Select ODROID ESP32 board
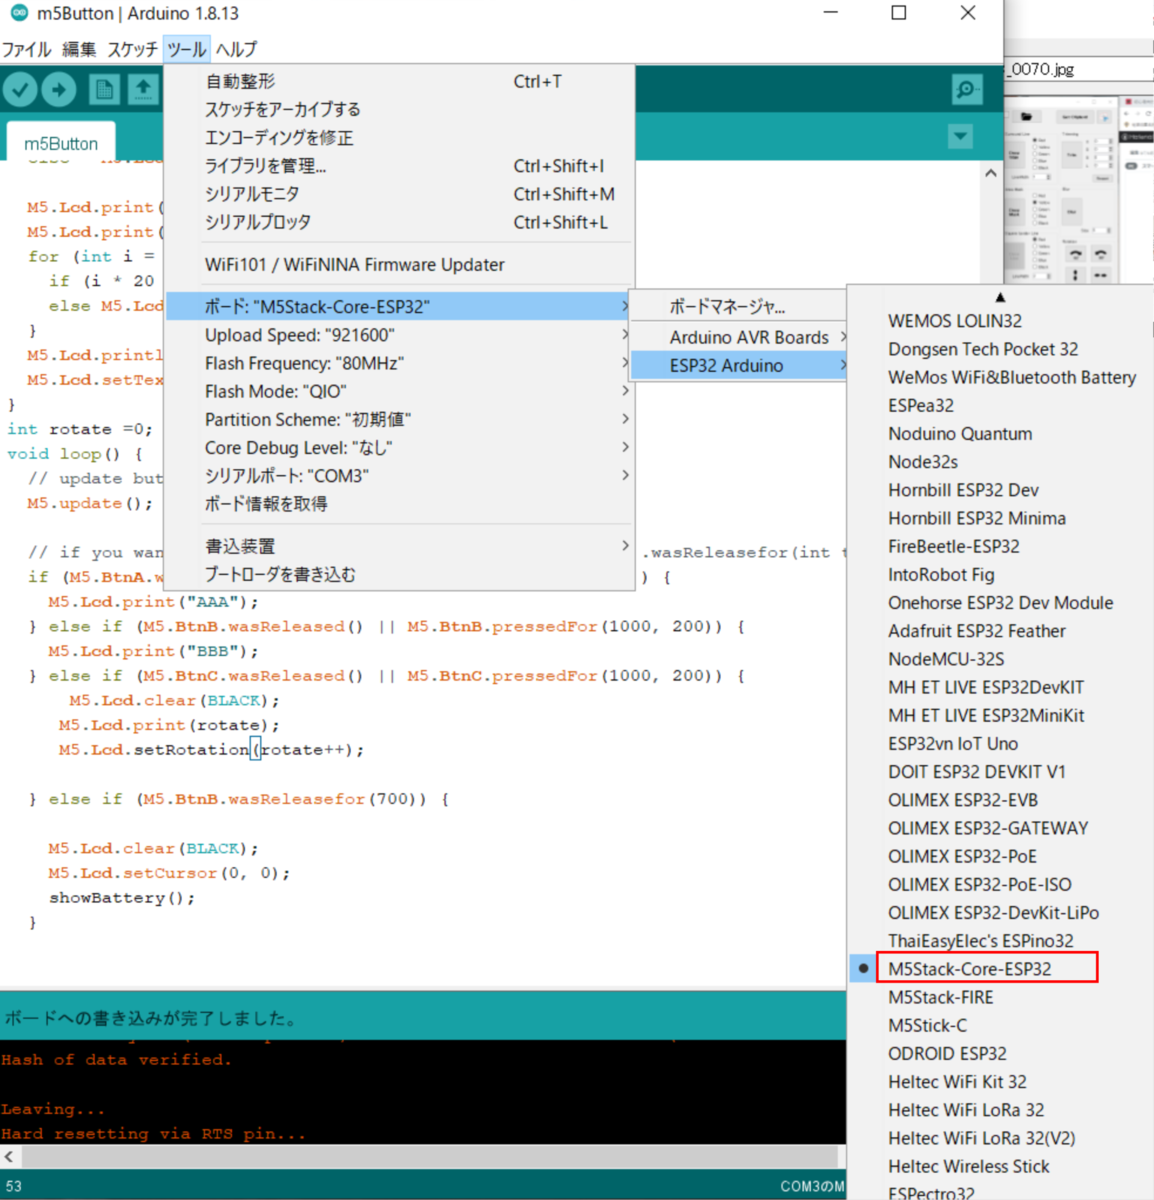1154x1200 pixels. (x=1000, y=1053)
